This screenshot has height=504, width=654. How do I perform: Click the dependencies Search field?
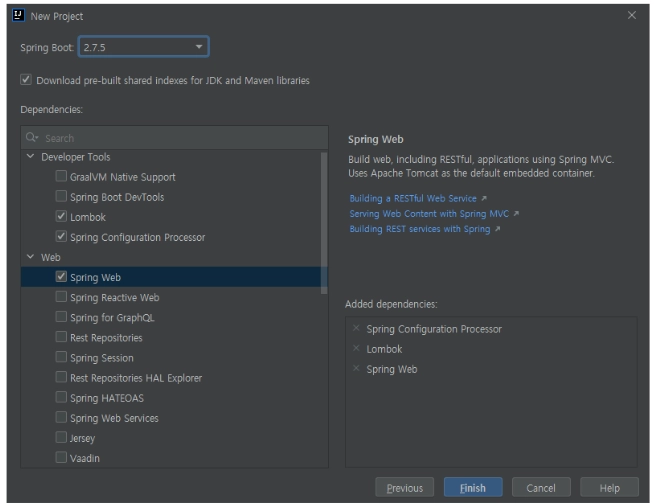tap(174, 138)
